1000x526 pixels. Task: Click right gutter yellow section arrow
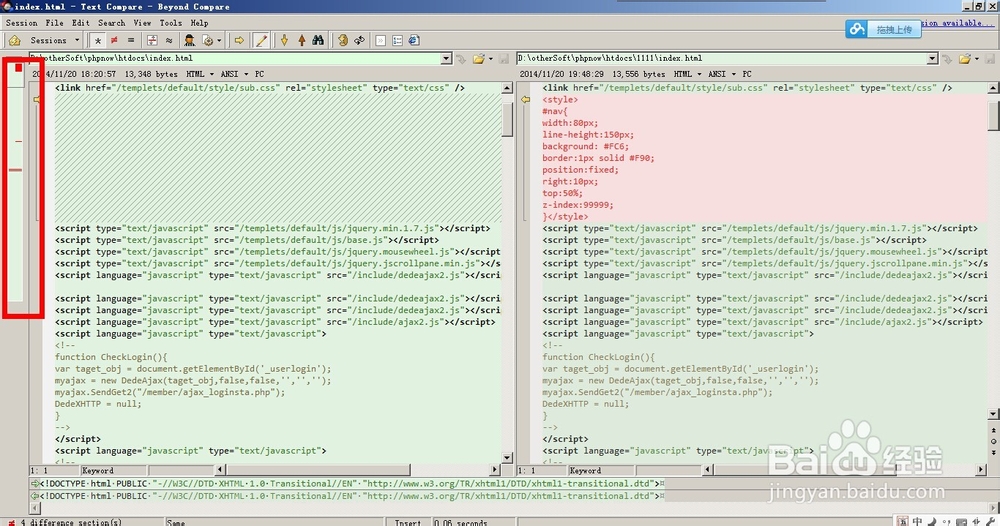[526, 99]
